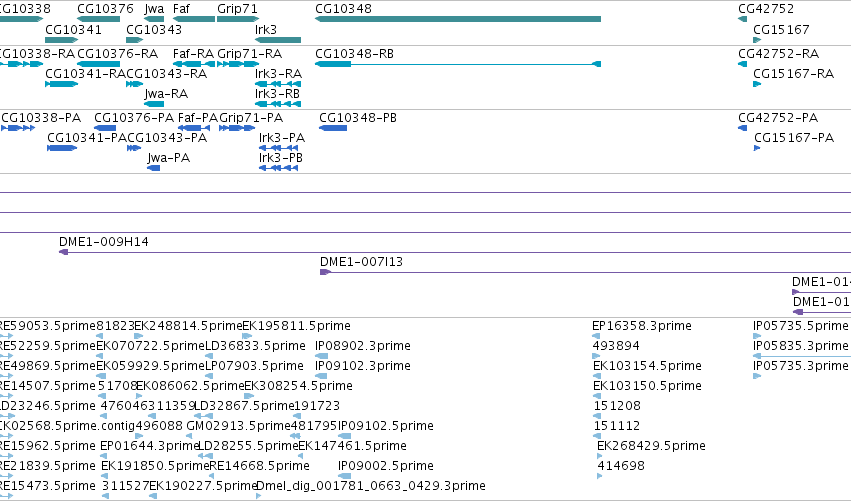Open the CG10343-RA transcript label
The width and height of the screenshot is (851, 501).
[x=167, y=74]
